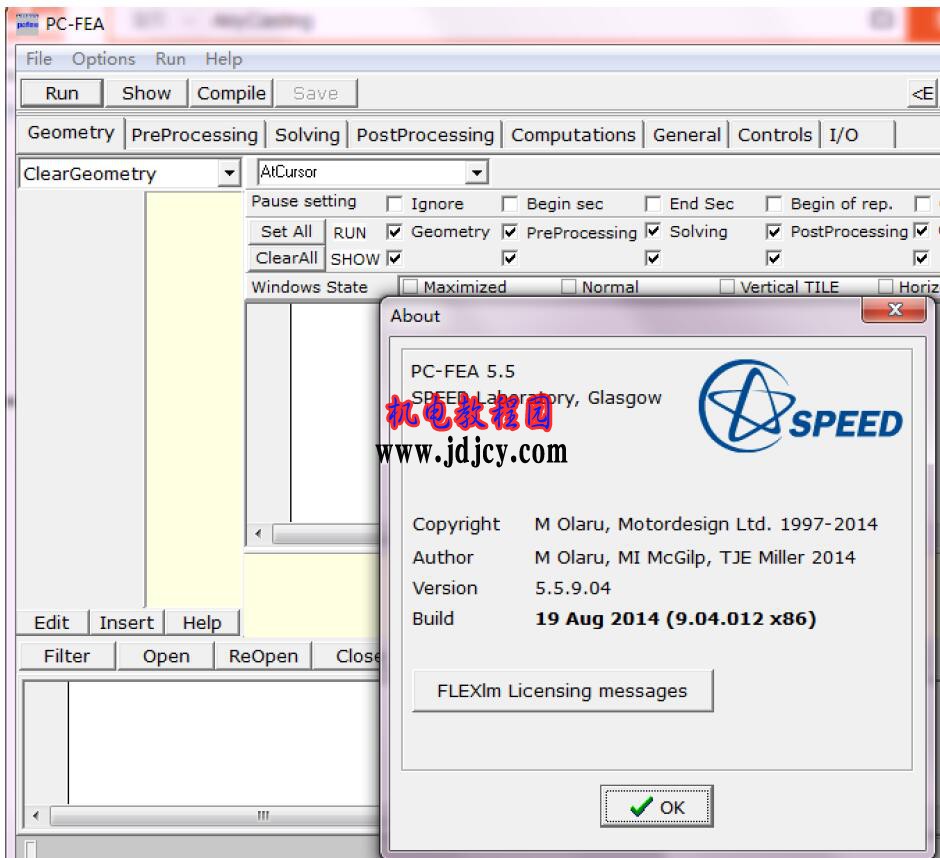The image size is (940, 858).
Task: Expand the AtCursor dropdown
Action: click(477, 173)
